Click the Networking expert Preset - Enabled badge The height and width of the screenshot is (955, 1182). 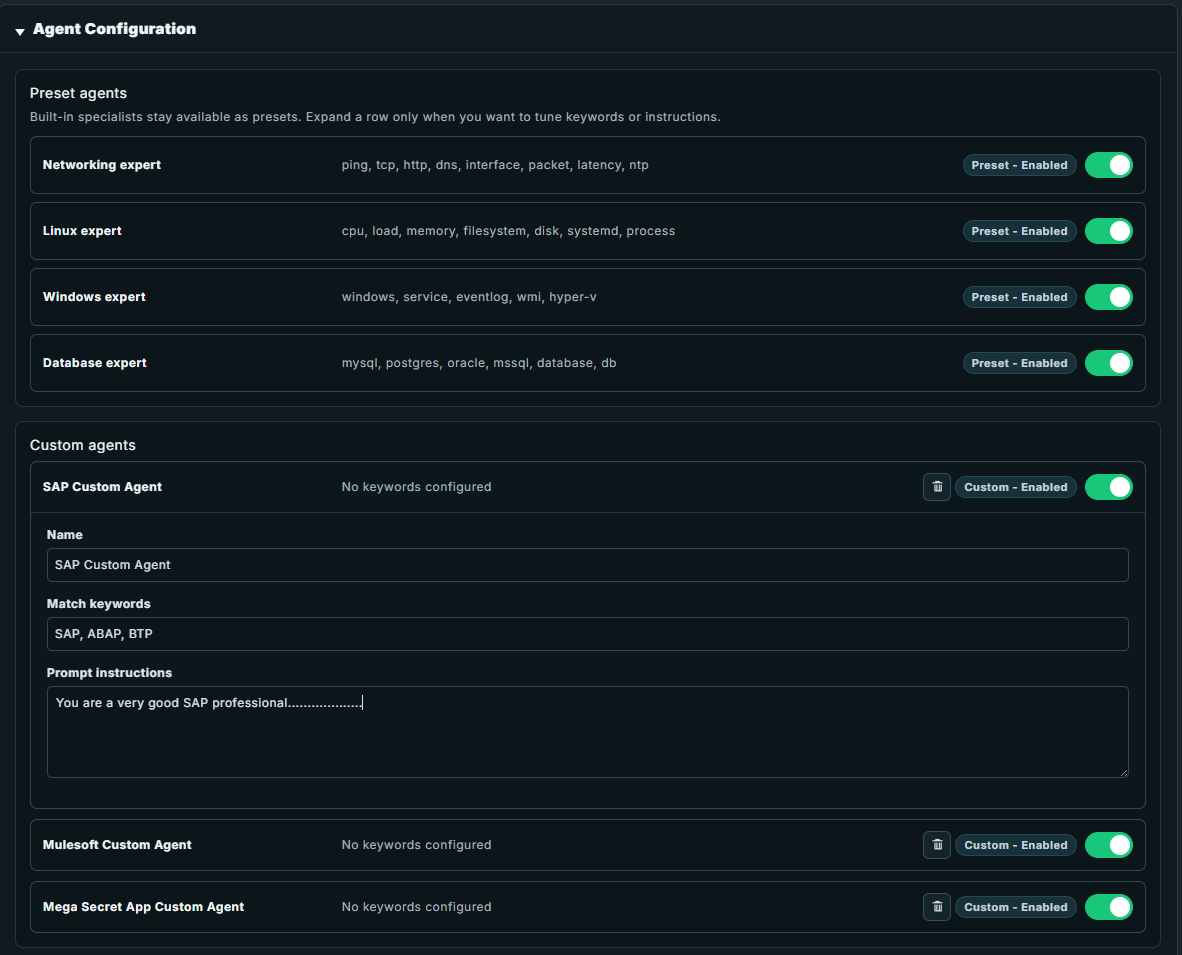coord(1019,165)
